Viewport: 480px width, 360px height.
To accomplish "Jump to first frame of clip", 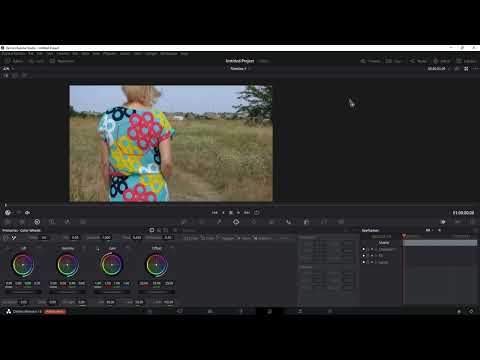I will point(215,212).
